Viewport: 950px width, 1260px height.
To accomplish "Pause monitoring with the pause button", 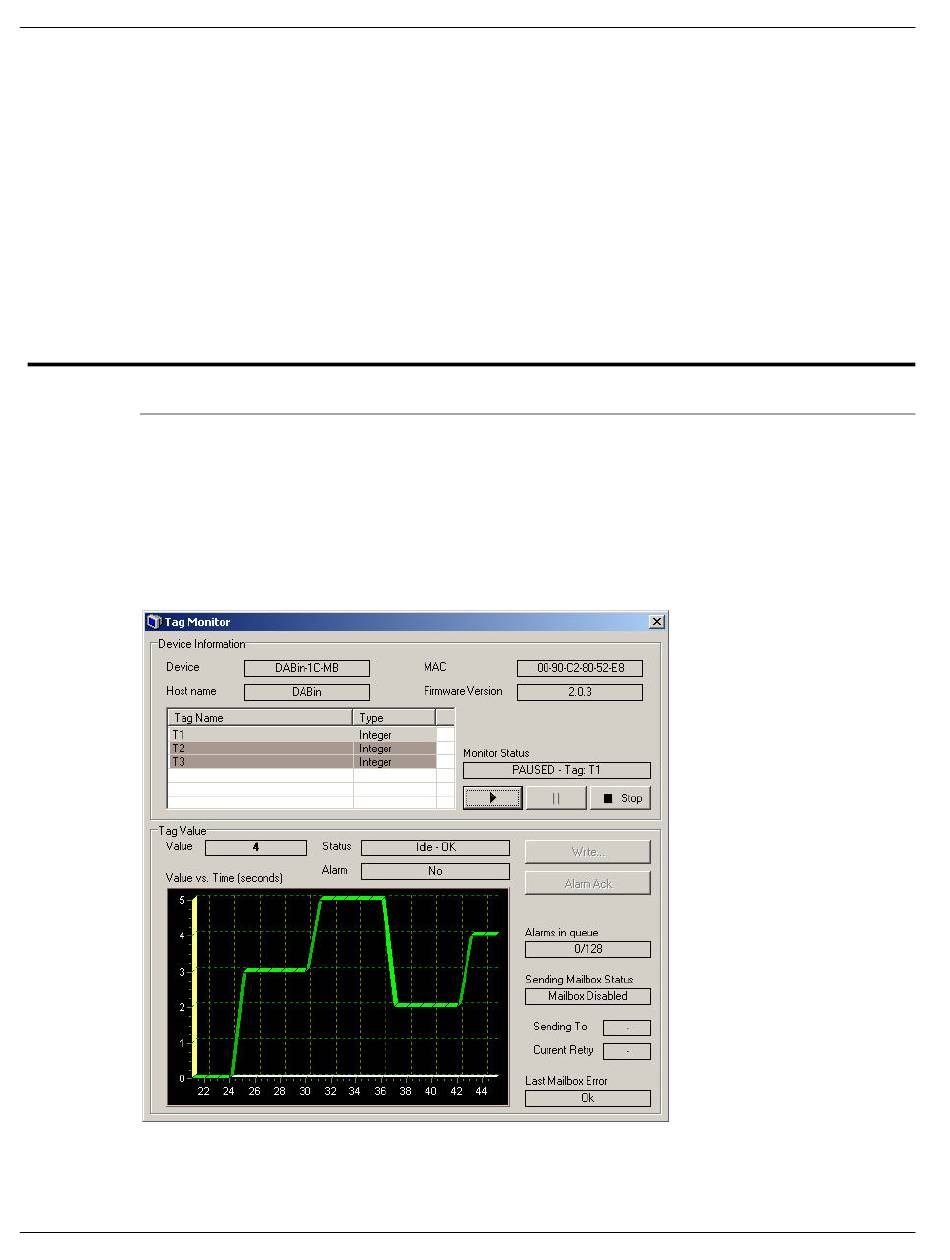I will coord(556,798).
